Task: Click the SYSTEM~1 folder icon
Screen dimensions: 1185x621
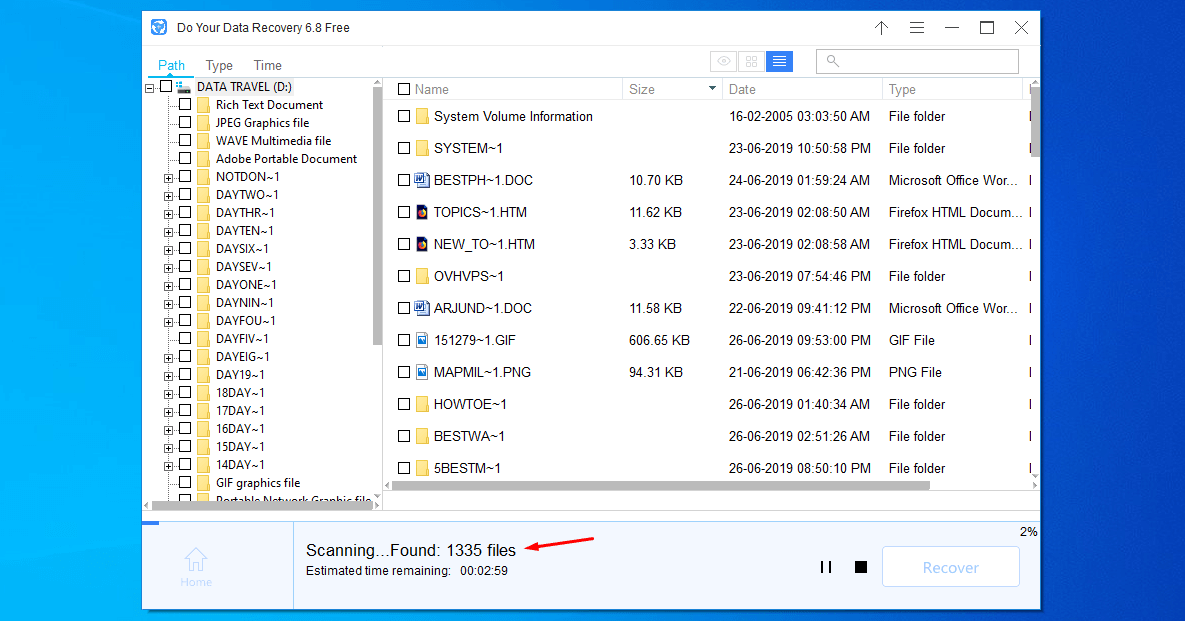Action: point(422,148)
